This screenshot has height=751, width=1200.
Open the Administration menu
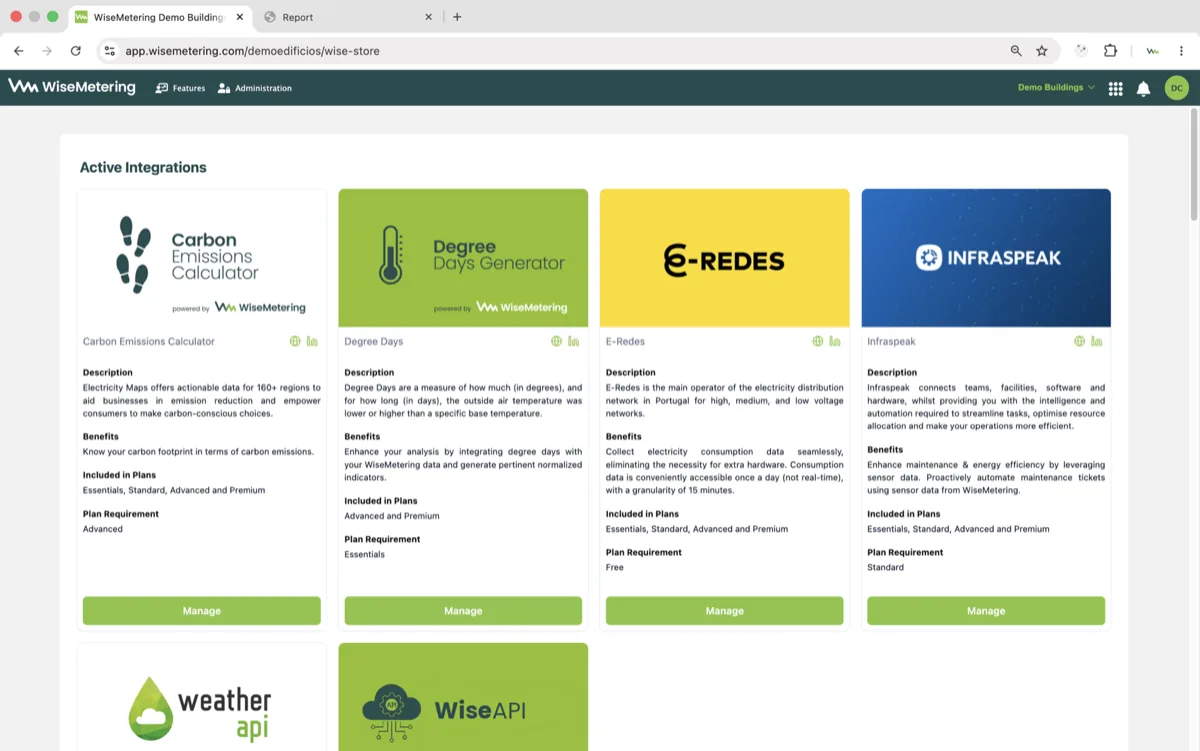pyautogui.click(x=255, y=88)
